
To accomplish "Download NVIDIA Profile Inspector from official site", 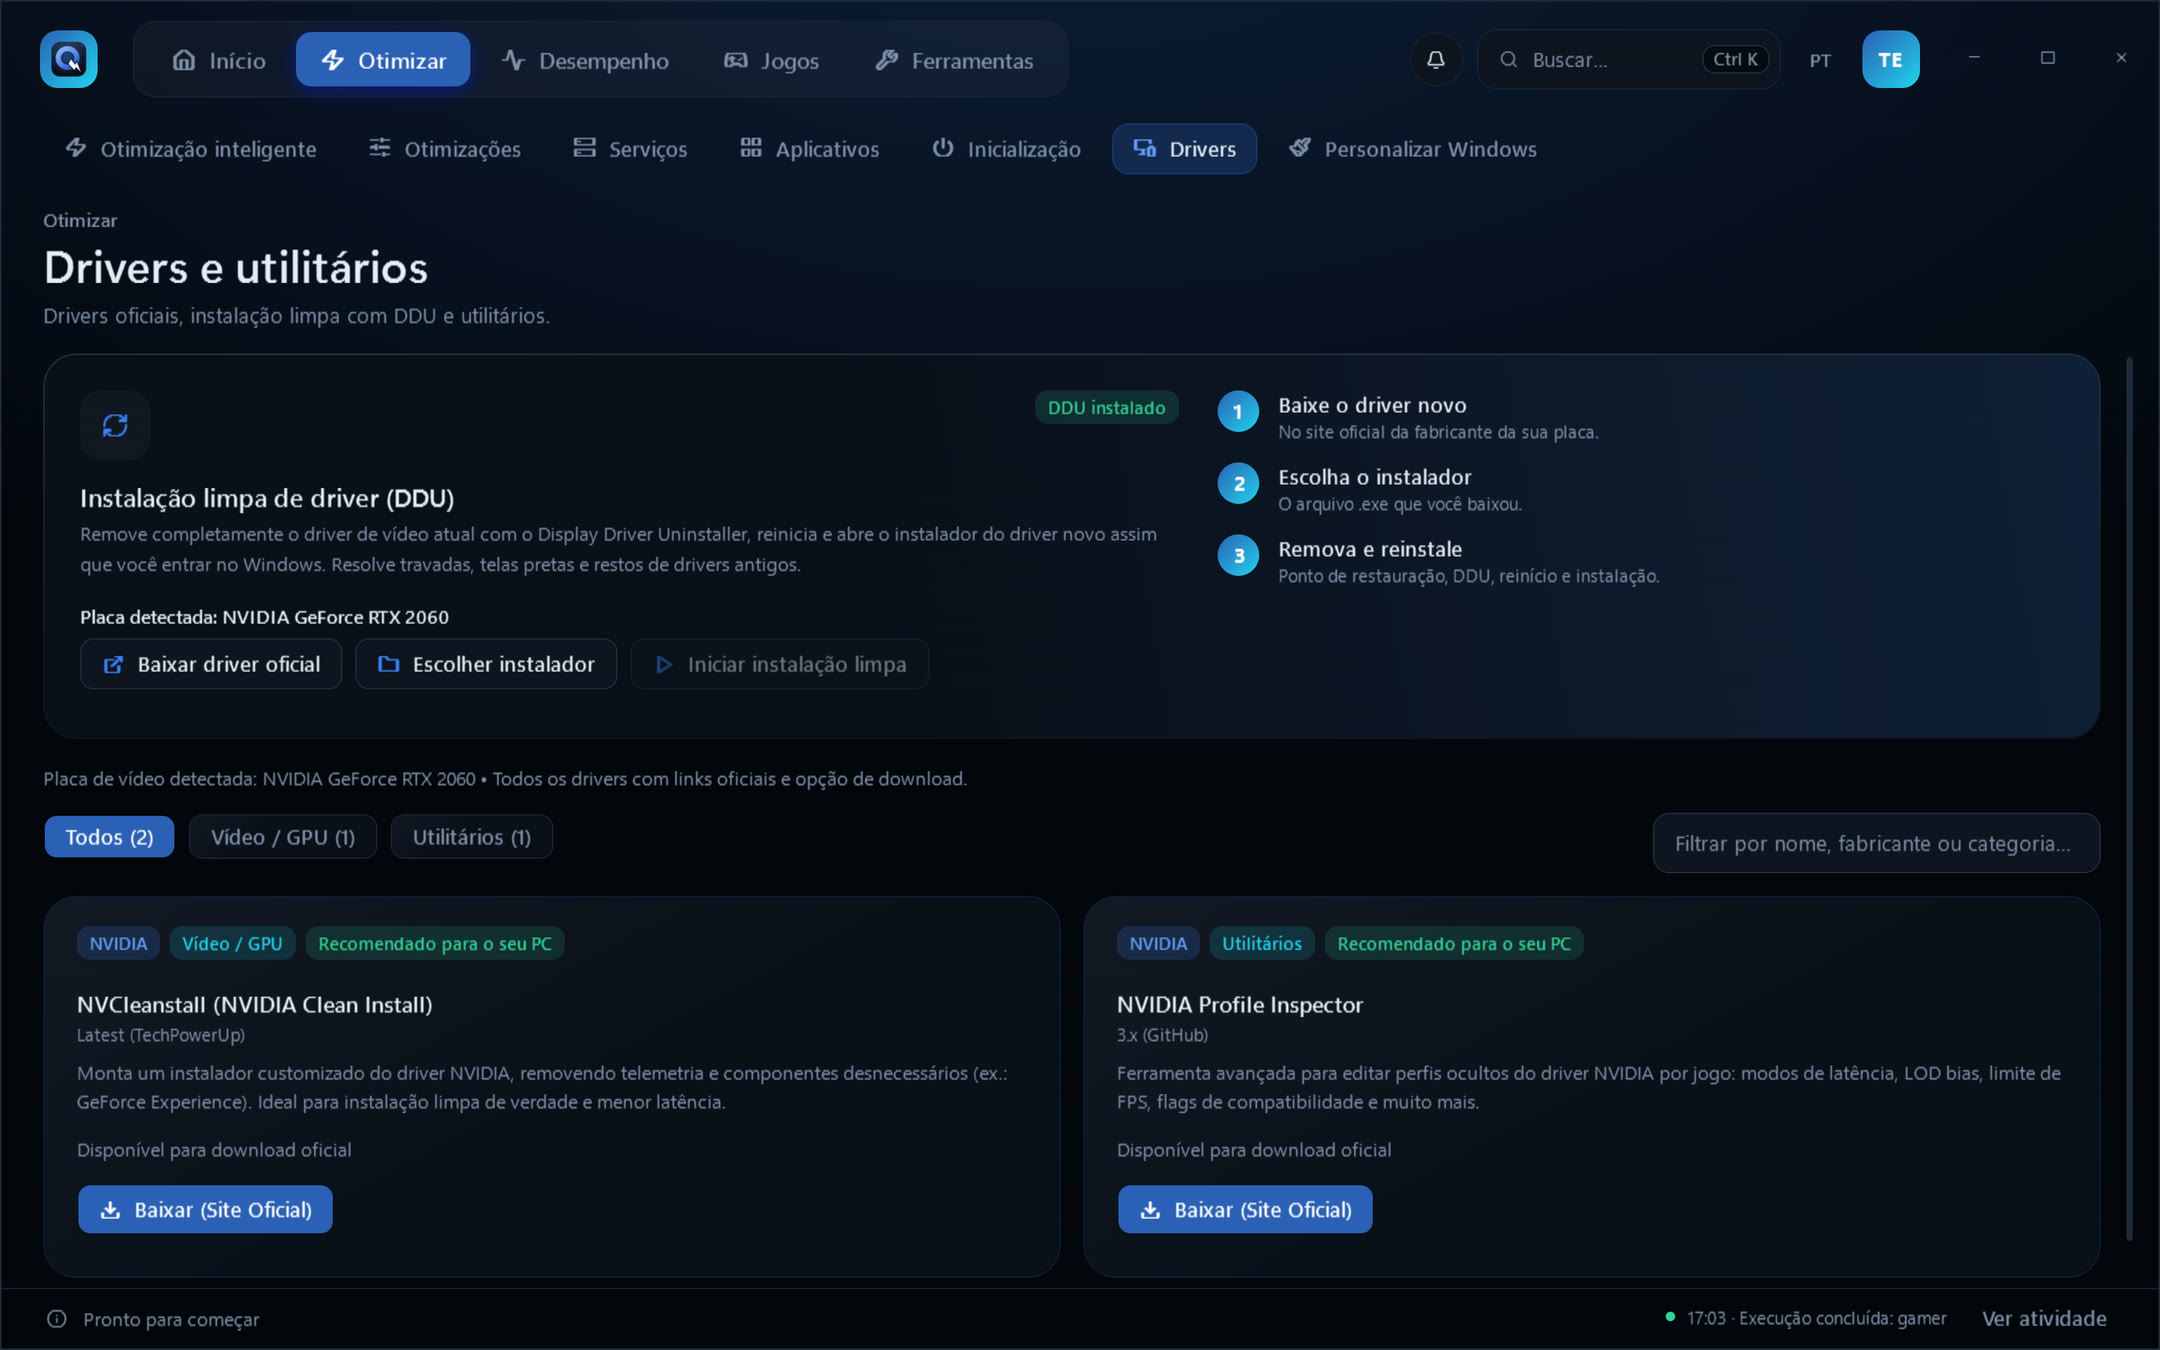I will click(x=1245, y=1209).
